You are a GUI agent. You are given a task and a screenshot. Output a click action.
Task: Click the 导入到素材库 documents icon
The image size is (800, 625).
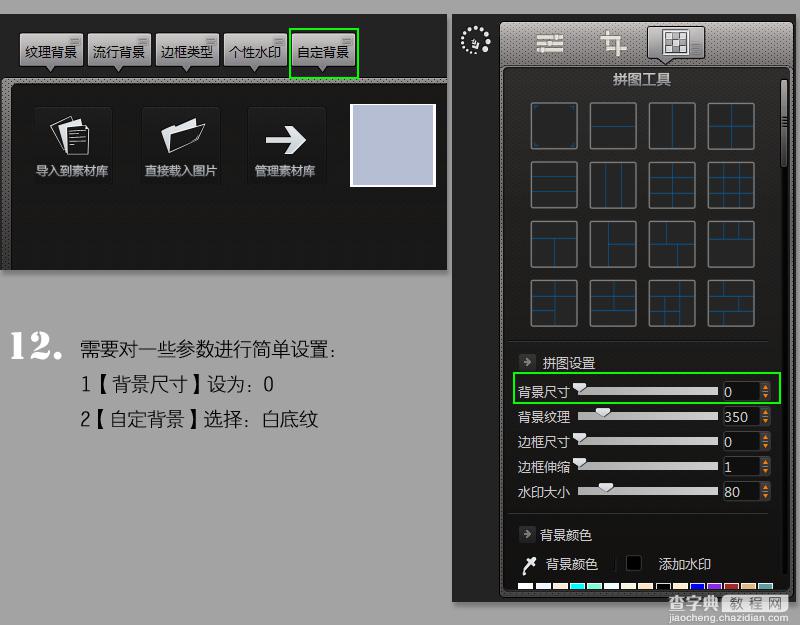[71, 136]
